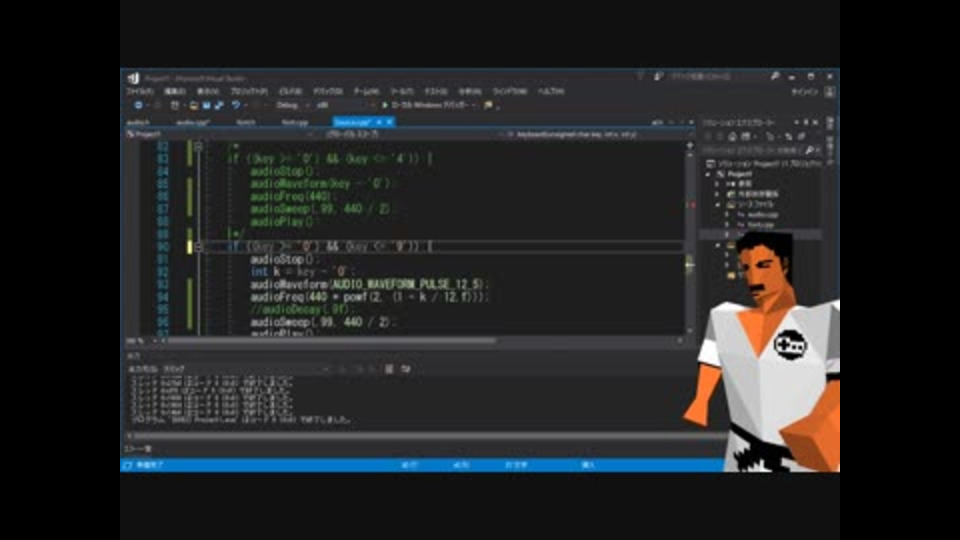Select audio.cpp in Solution Explorer

[x=762, y=215]
